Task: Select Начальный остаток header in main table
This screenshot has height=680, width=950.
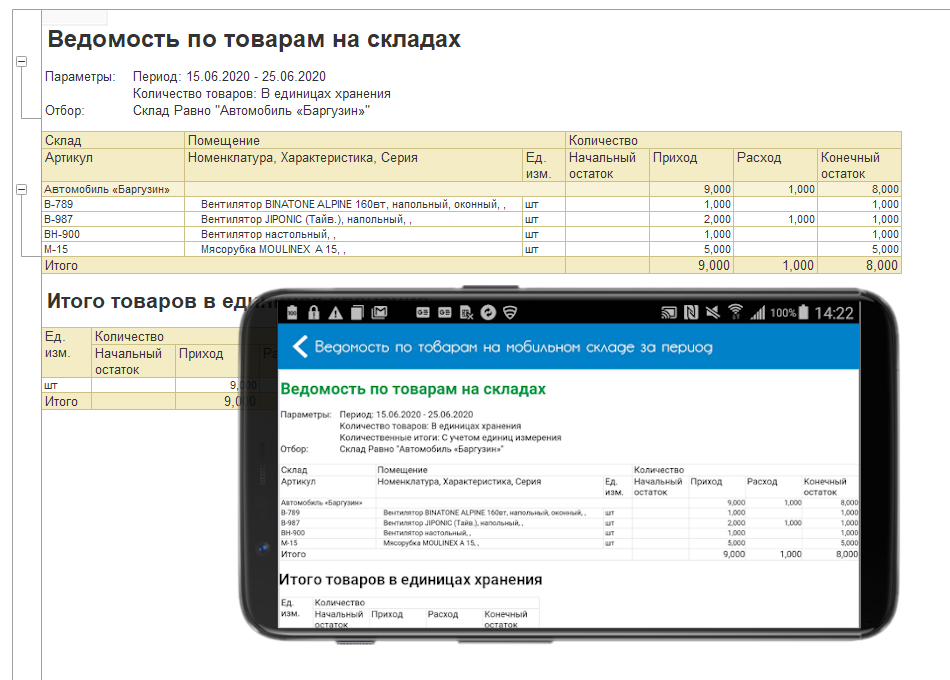Action: 607,165
